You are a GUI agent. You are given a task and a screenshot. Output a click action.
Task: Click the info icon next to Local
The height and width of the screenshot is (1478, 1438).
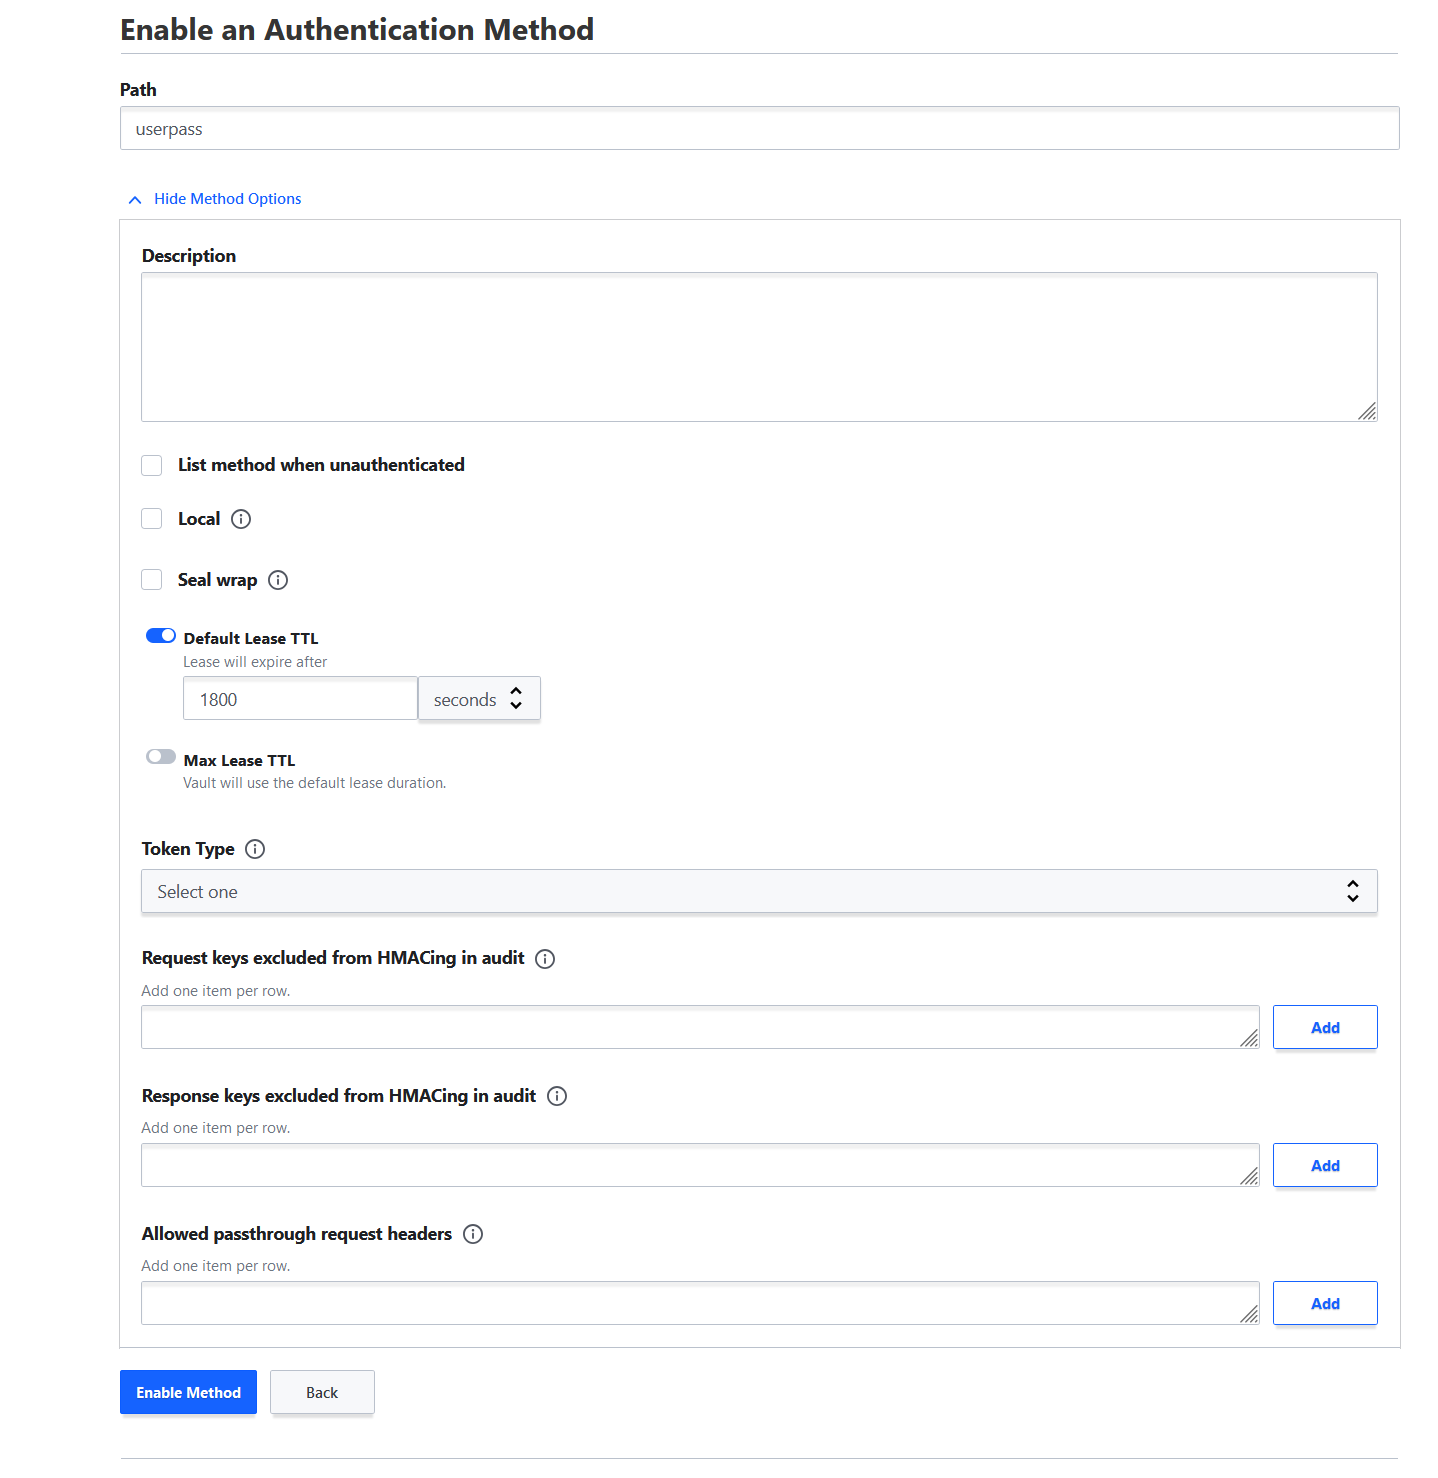coord(241,519)
